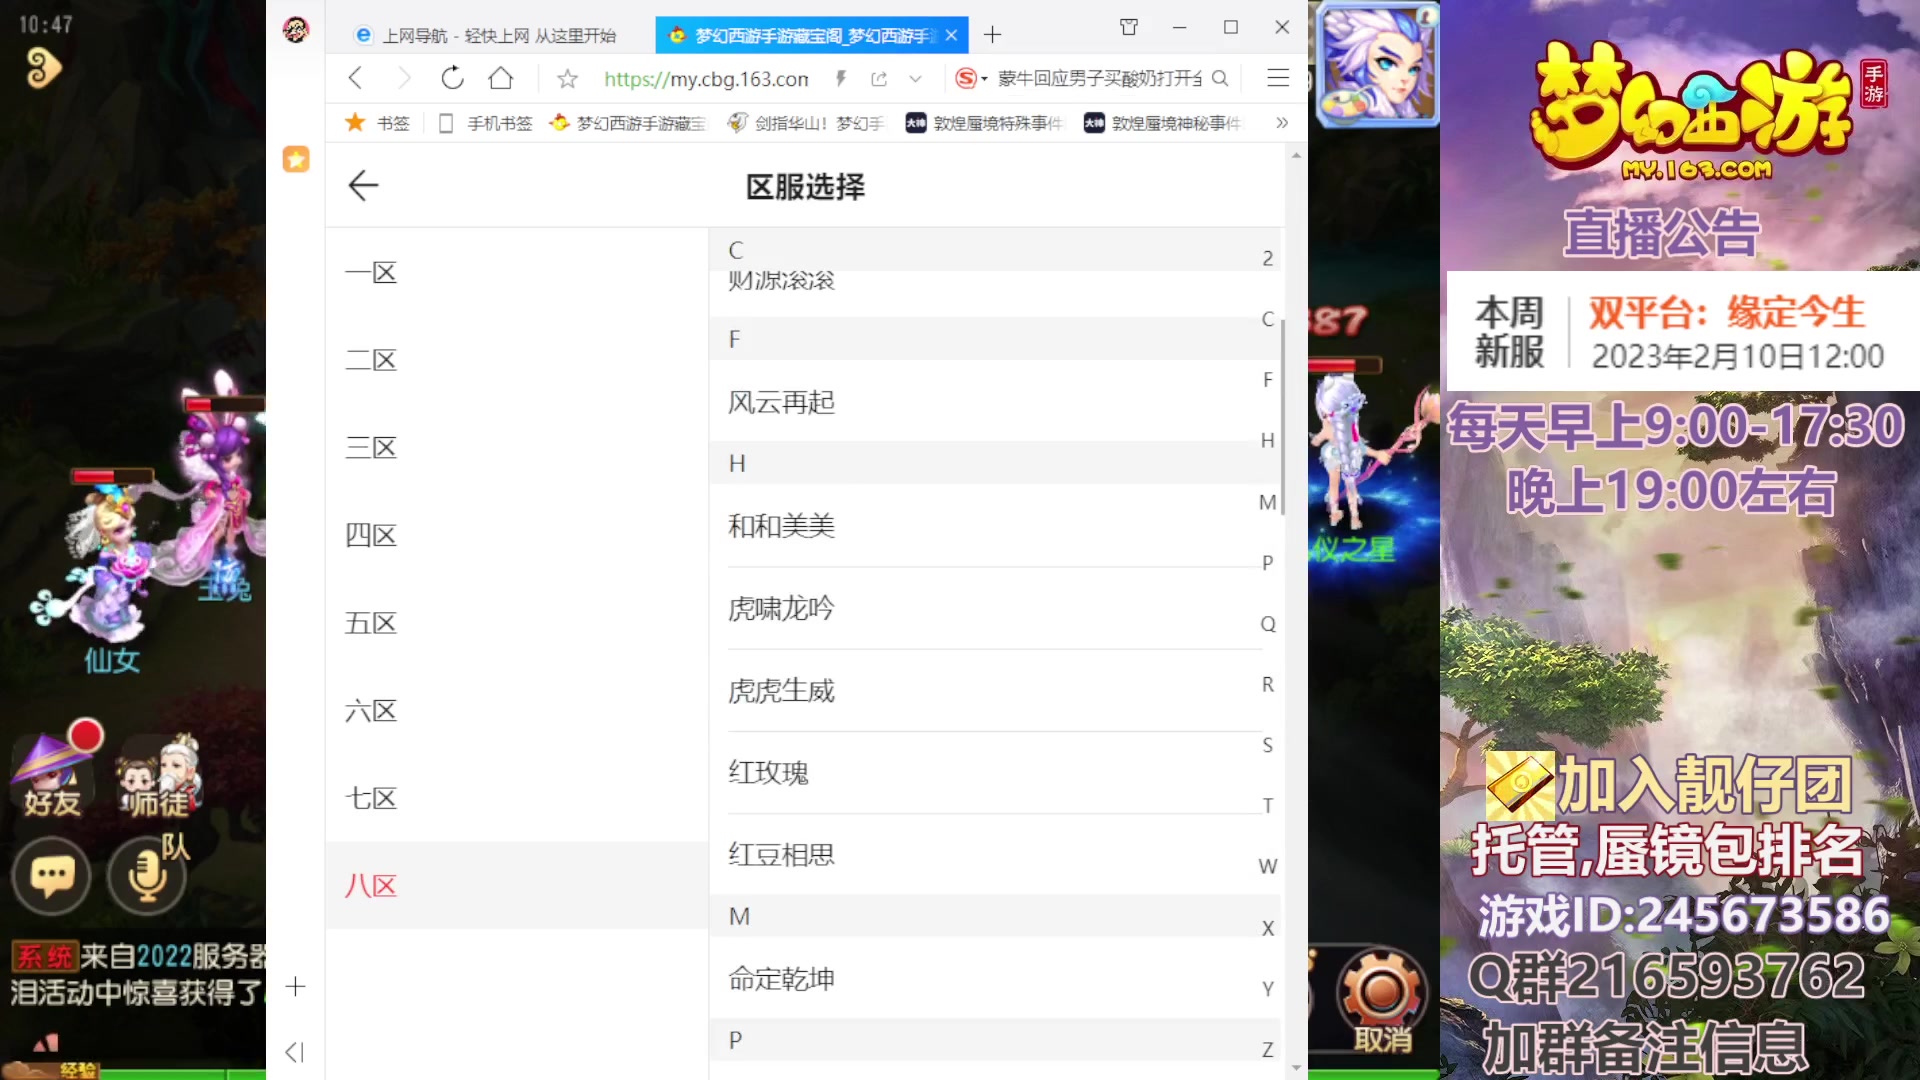
Task: Tap the game voice microphone button
Action: (x=147, y=876)
